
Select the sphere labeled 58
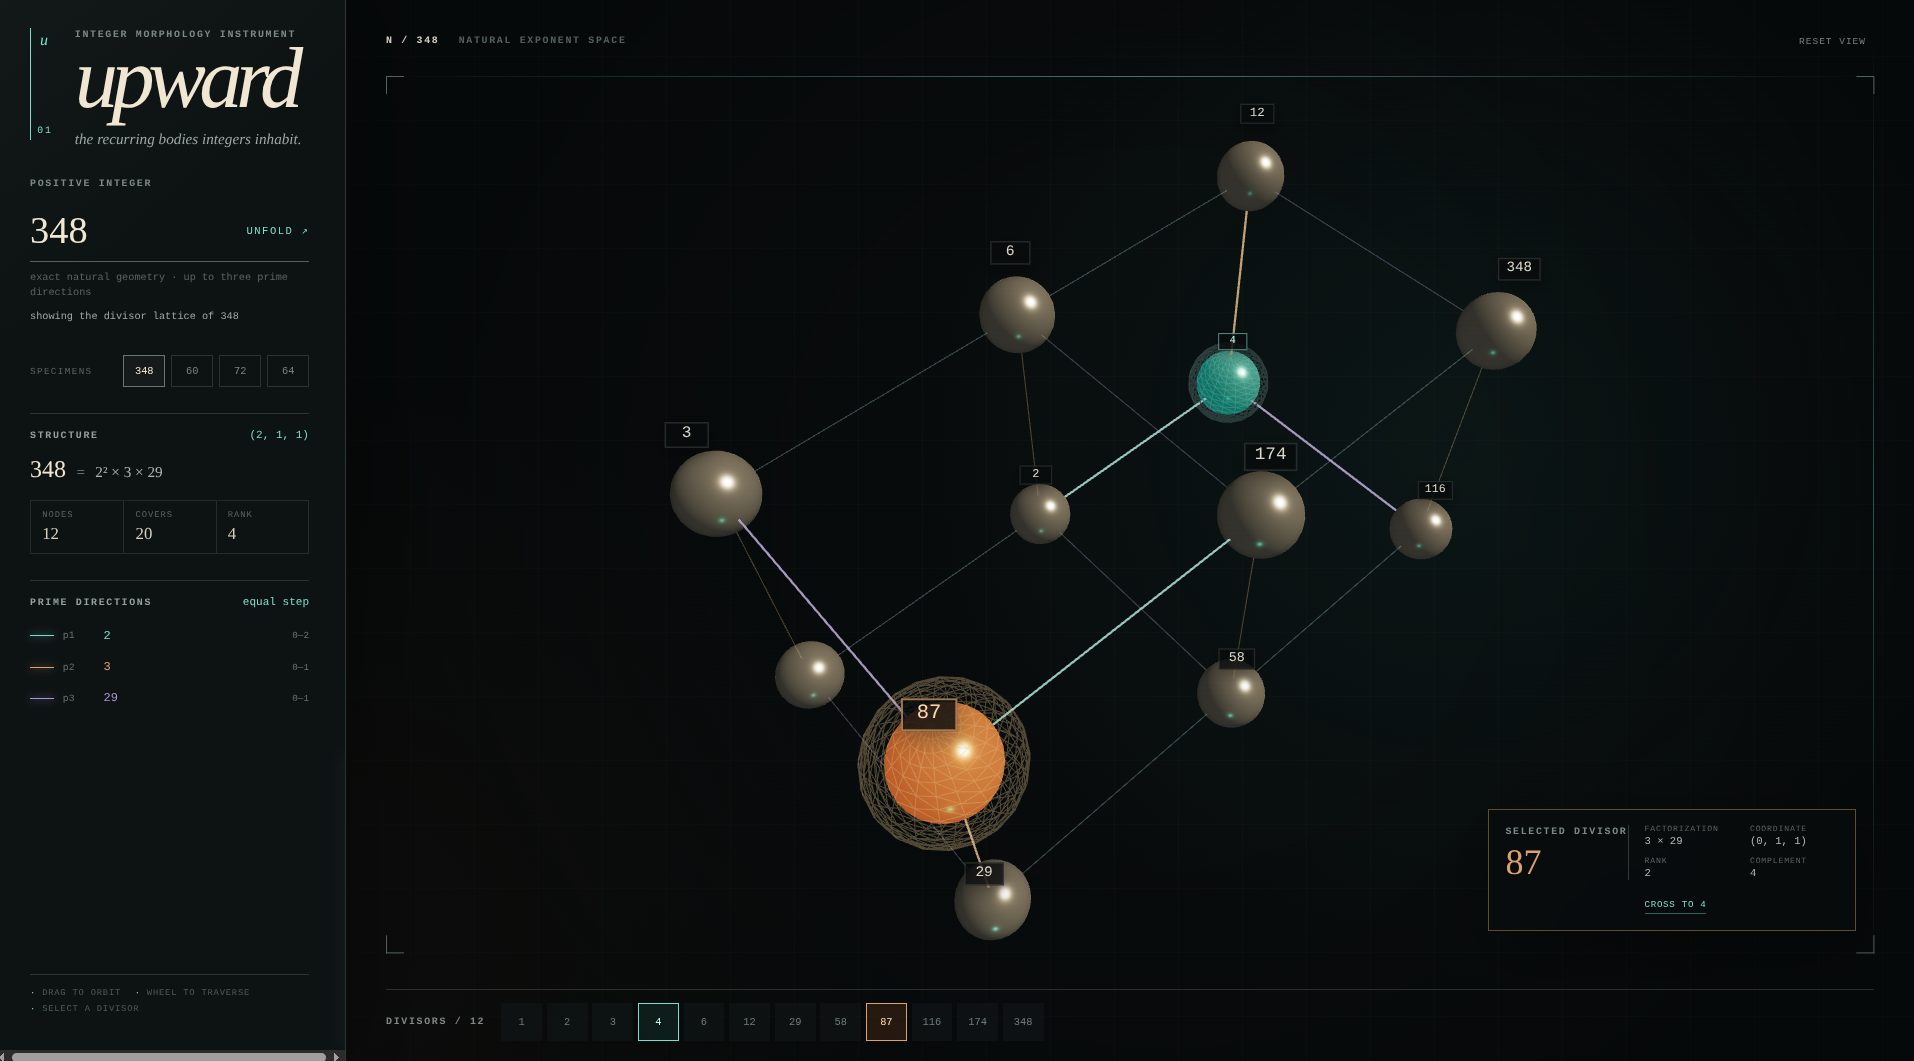[x=1231, y=693]
